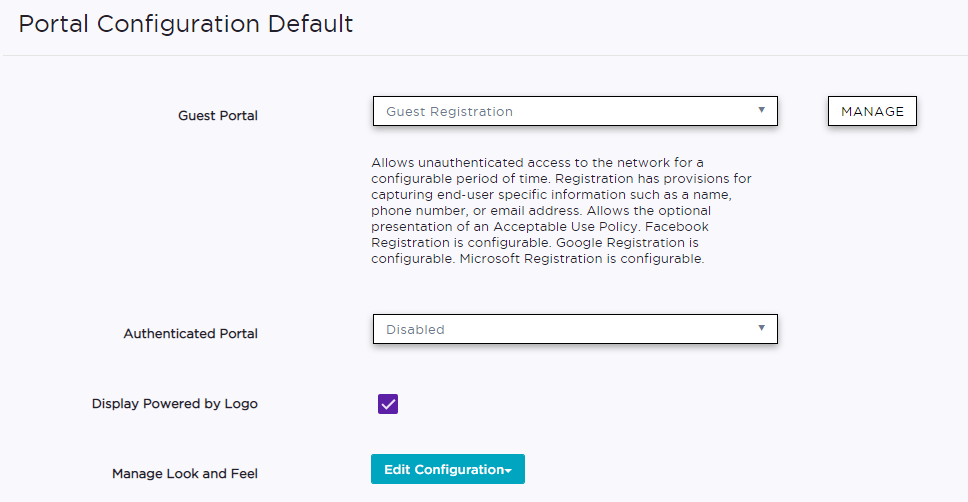The height and width of the screenshot is (502, 968).
Task: Uncheck the Display Powered by Logo checkbox
Action: (x=388, y=404)
